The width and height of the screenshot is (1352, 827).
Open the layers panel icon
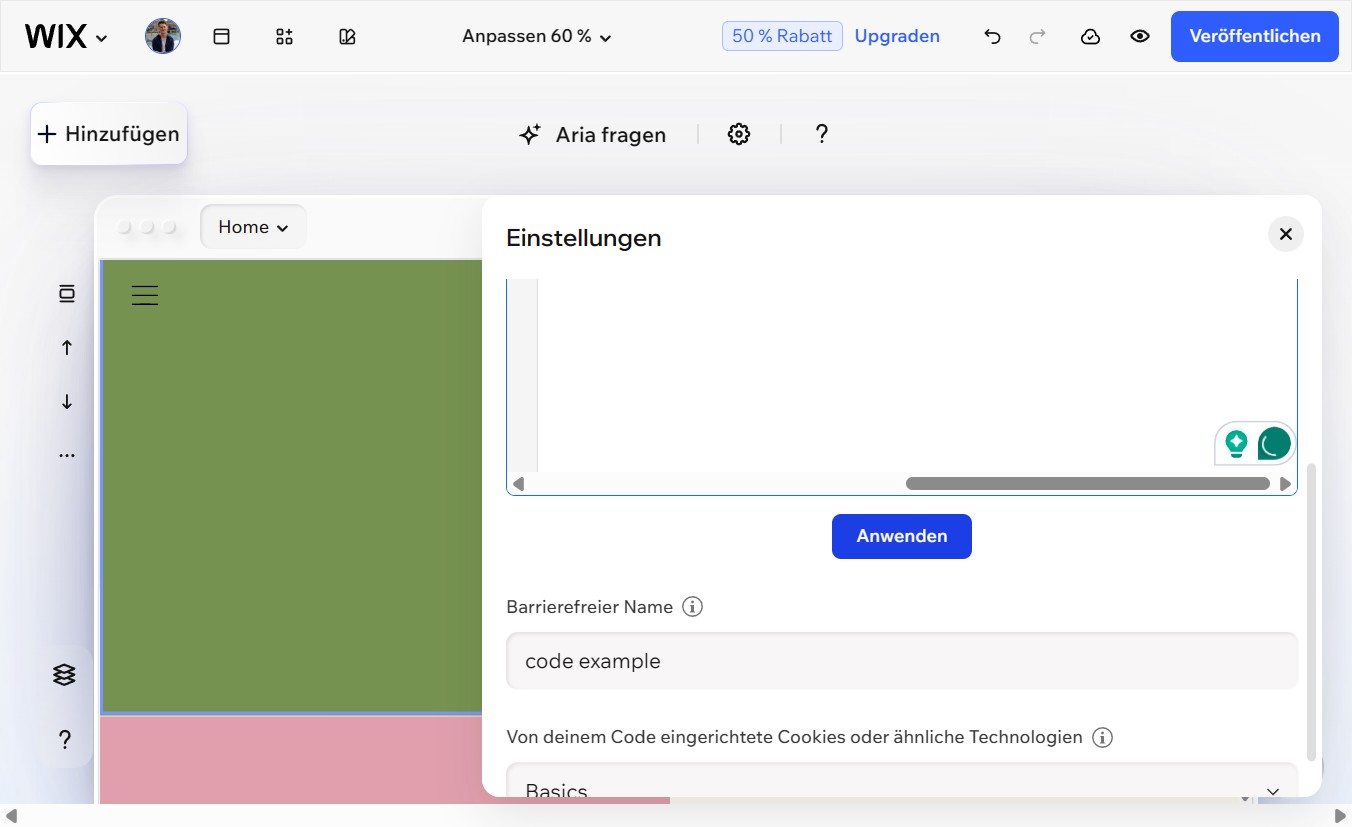64,675
